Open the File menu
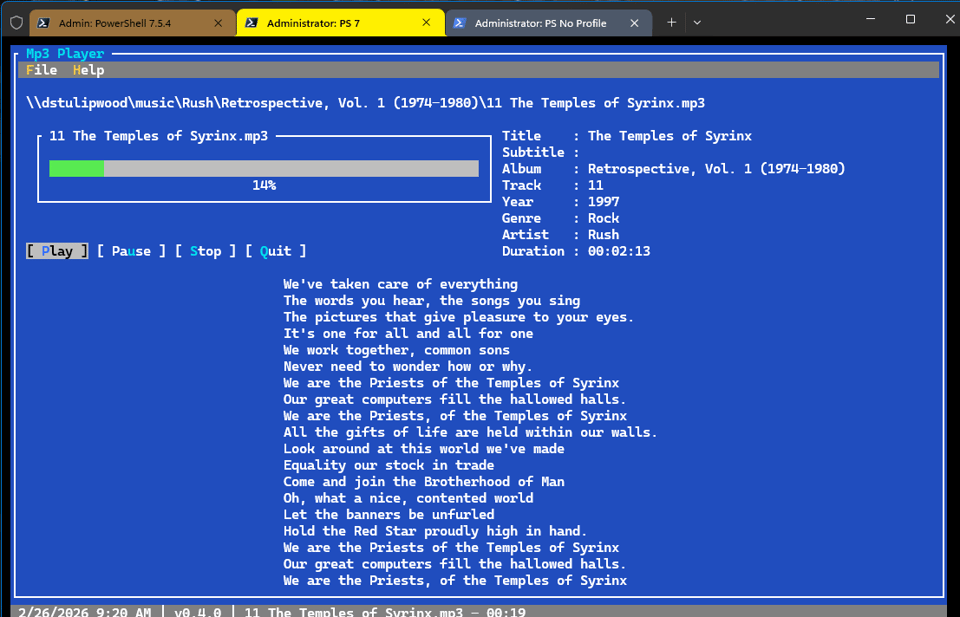Viewport: 960px width, 617px height. [40, 70]
